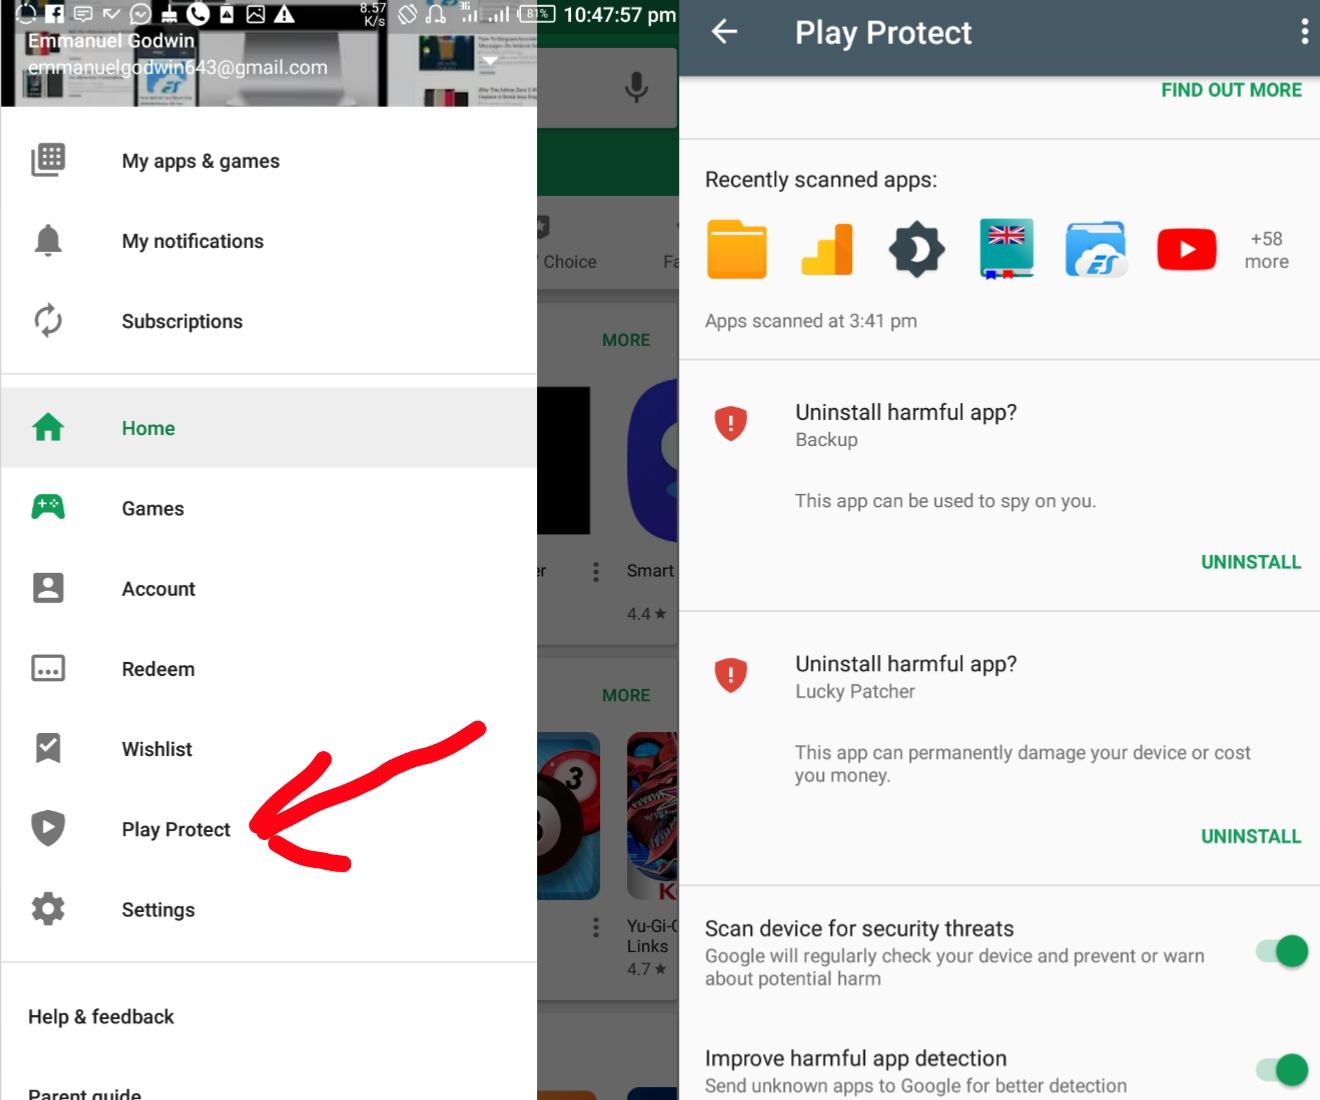Open Subscriptions menu item

click(x=269, y=321)
